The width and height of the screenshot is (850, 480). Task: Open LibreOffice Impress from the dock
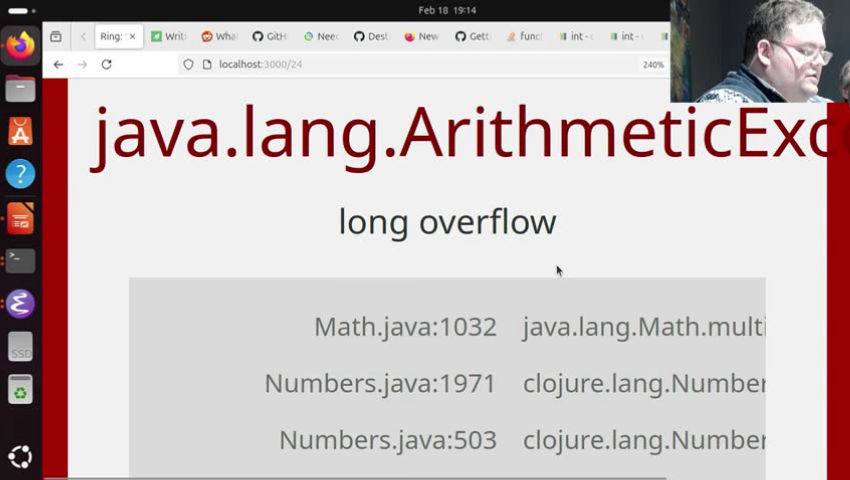click(x=20, y=217)
